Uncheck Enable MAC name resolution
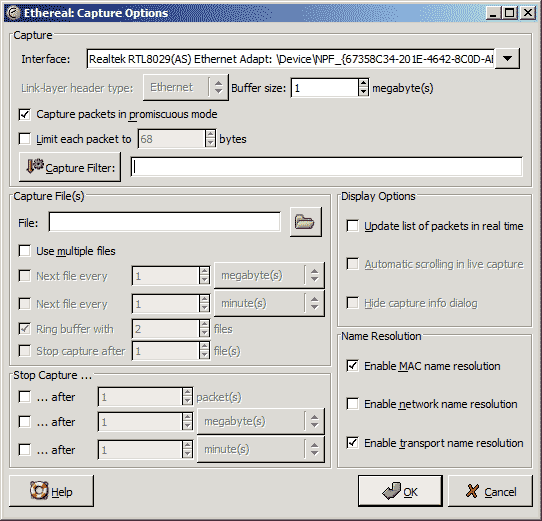This screenshot has width=542, height=521. pyautogui.click(x=353, y=365)
